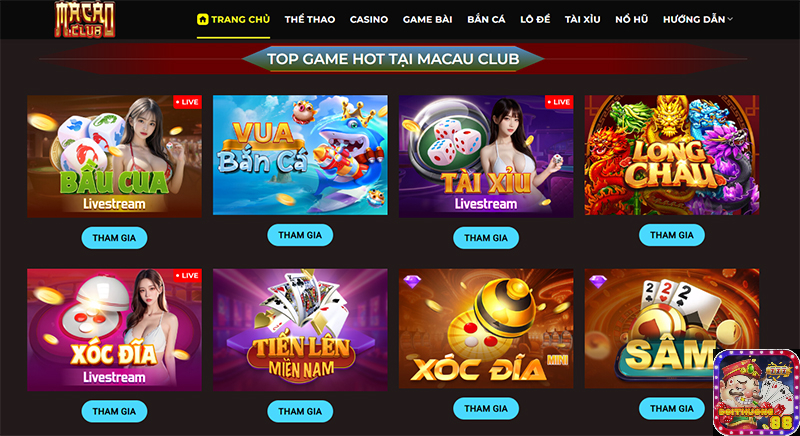Click the Top Game Hot Tại Macau Club banner
Viewport: 800px width, 436px height.
coord(393,59)
